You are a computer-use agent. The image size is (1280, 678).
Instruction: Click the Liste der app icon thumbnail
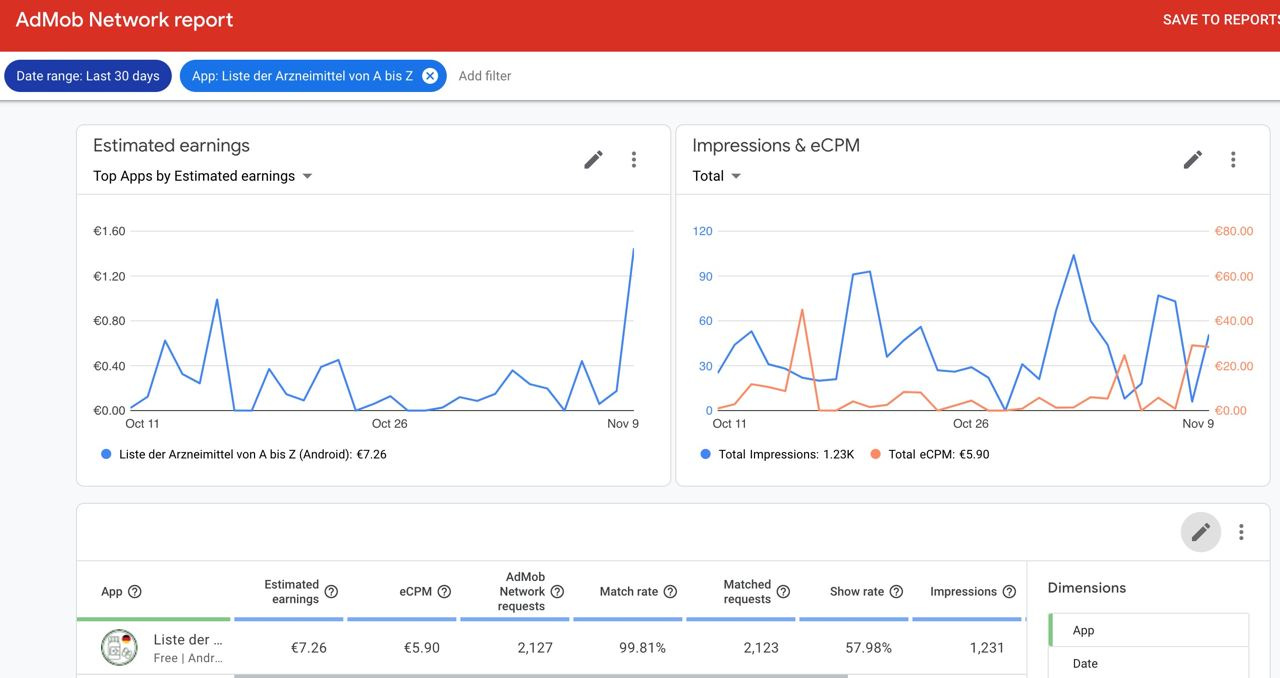(x=119, y=648)
